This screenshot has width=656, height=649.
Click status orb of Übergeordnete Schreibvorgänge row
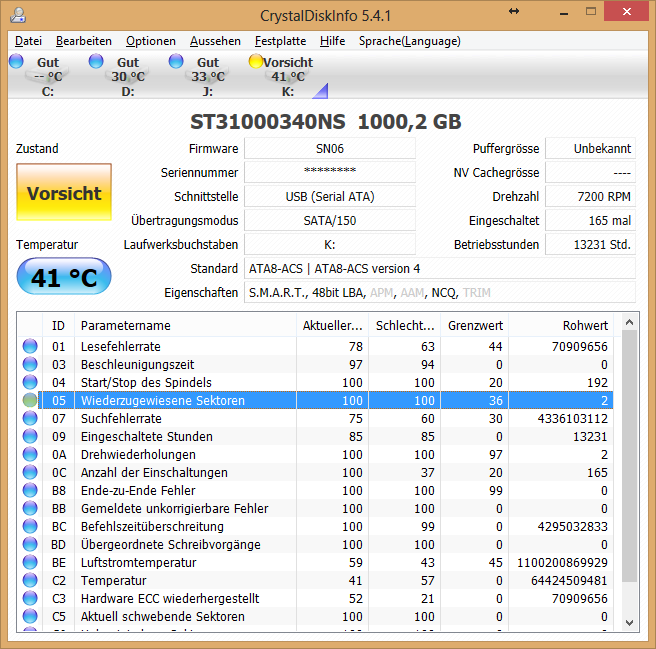point(30,544)
